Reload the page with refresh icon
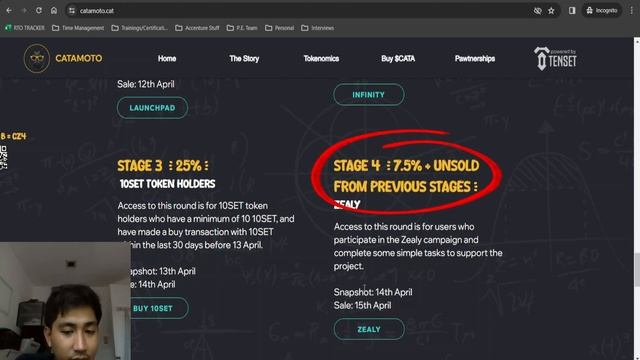The width and height of the screenshot is (640, 360). click(39, 11)
